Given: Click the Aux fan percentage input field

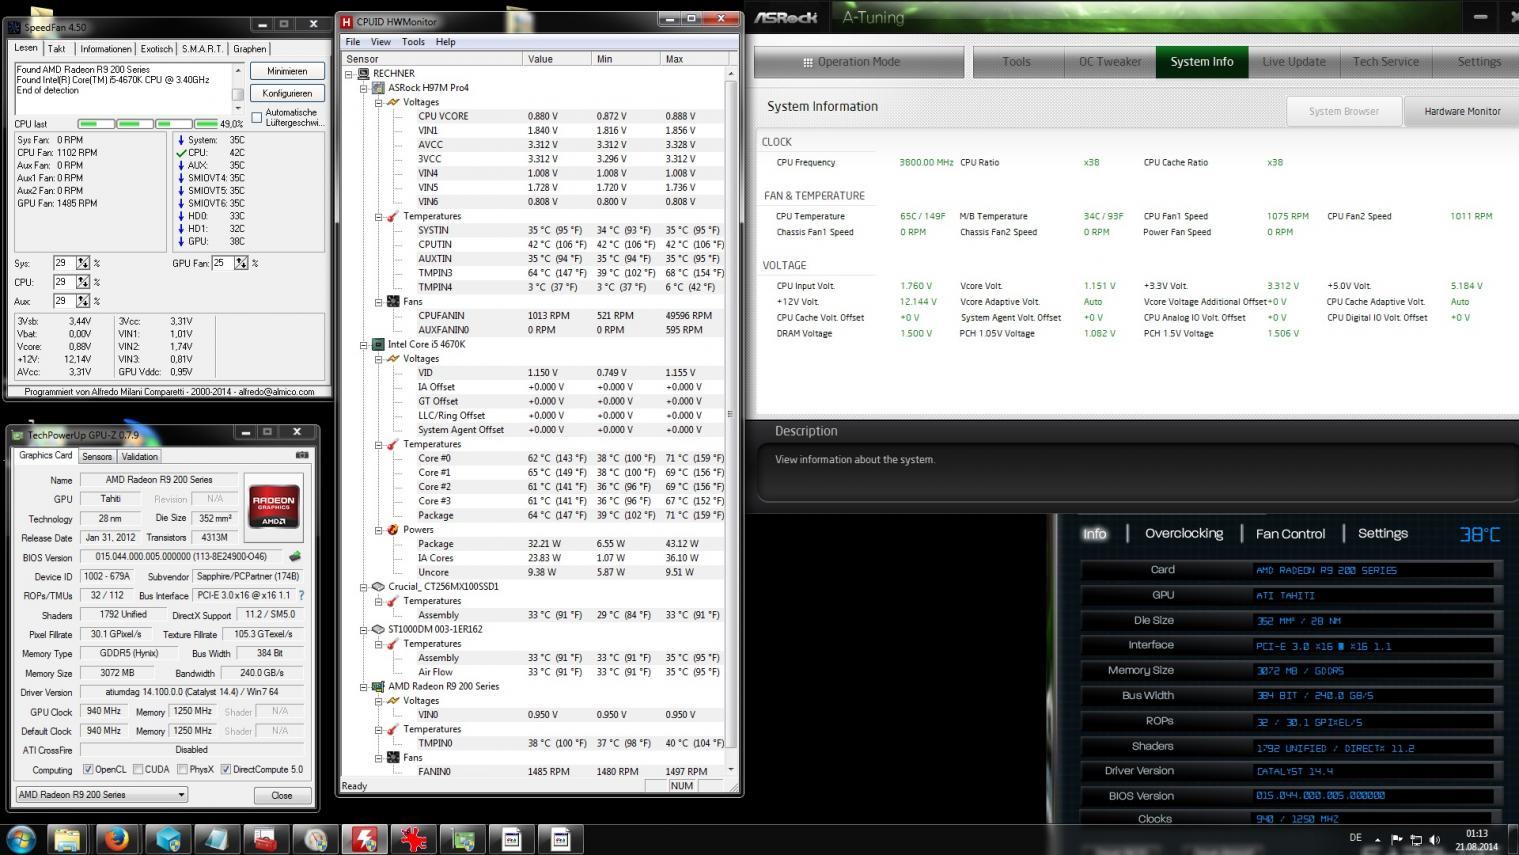Looking at the screenshot, I should [x=64, y=300].
